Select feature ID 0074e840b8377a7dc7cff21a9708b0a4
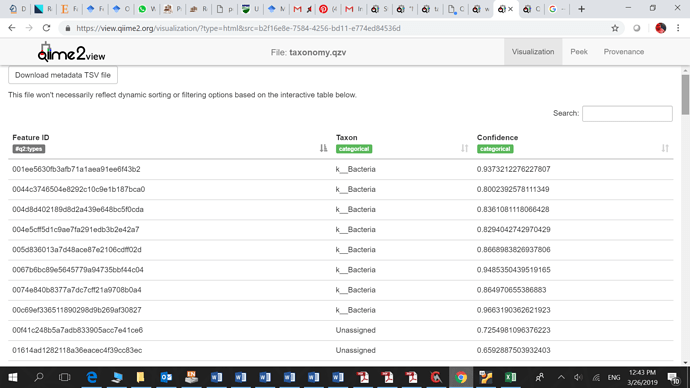 click(77, 290)
